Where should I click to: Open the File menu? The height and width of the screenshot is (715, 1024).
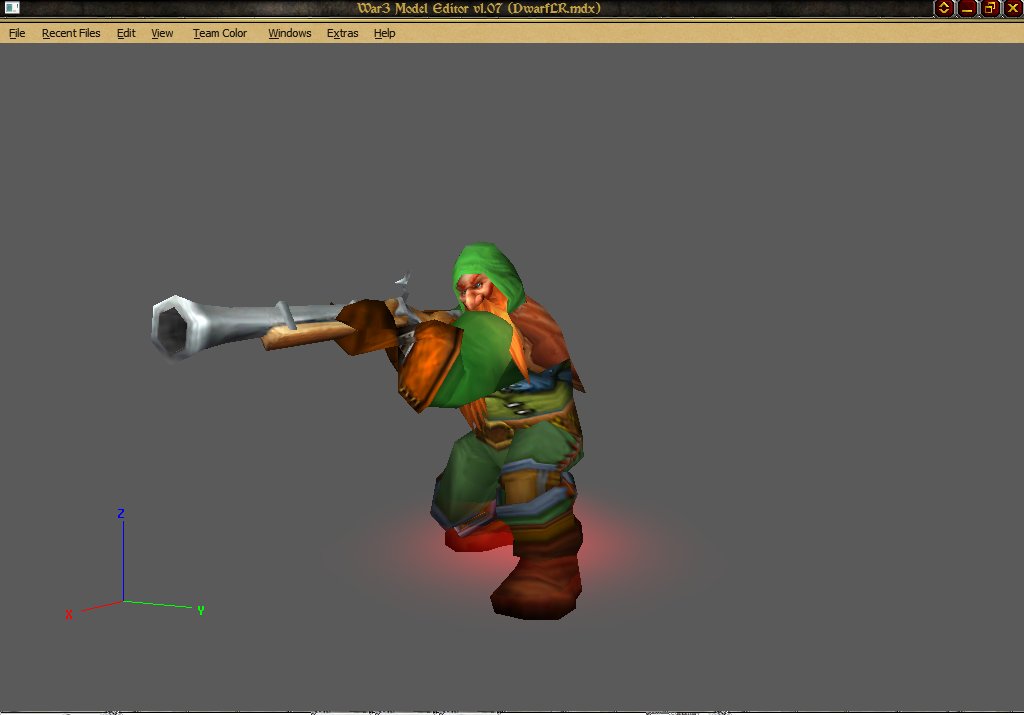(x=17, y=33)
